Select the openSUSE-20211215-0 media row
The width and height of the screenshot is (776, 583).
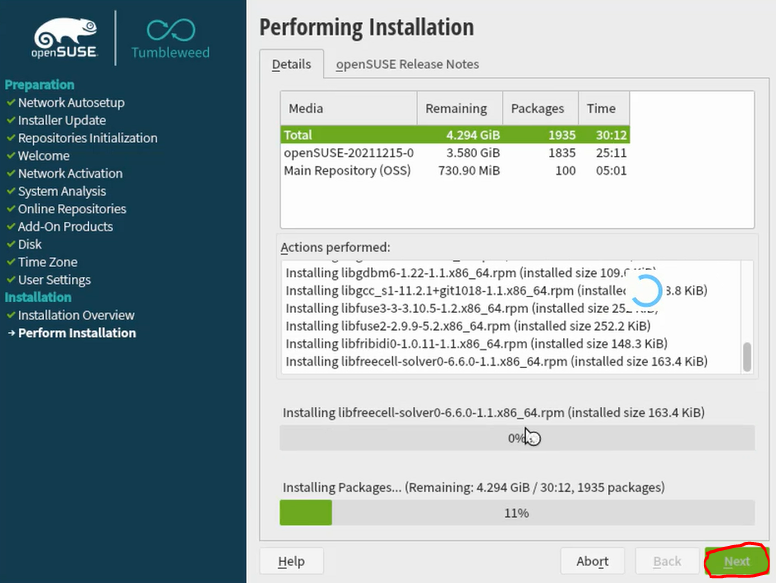coord(455,153)
